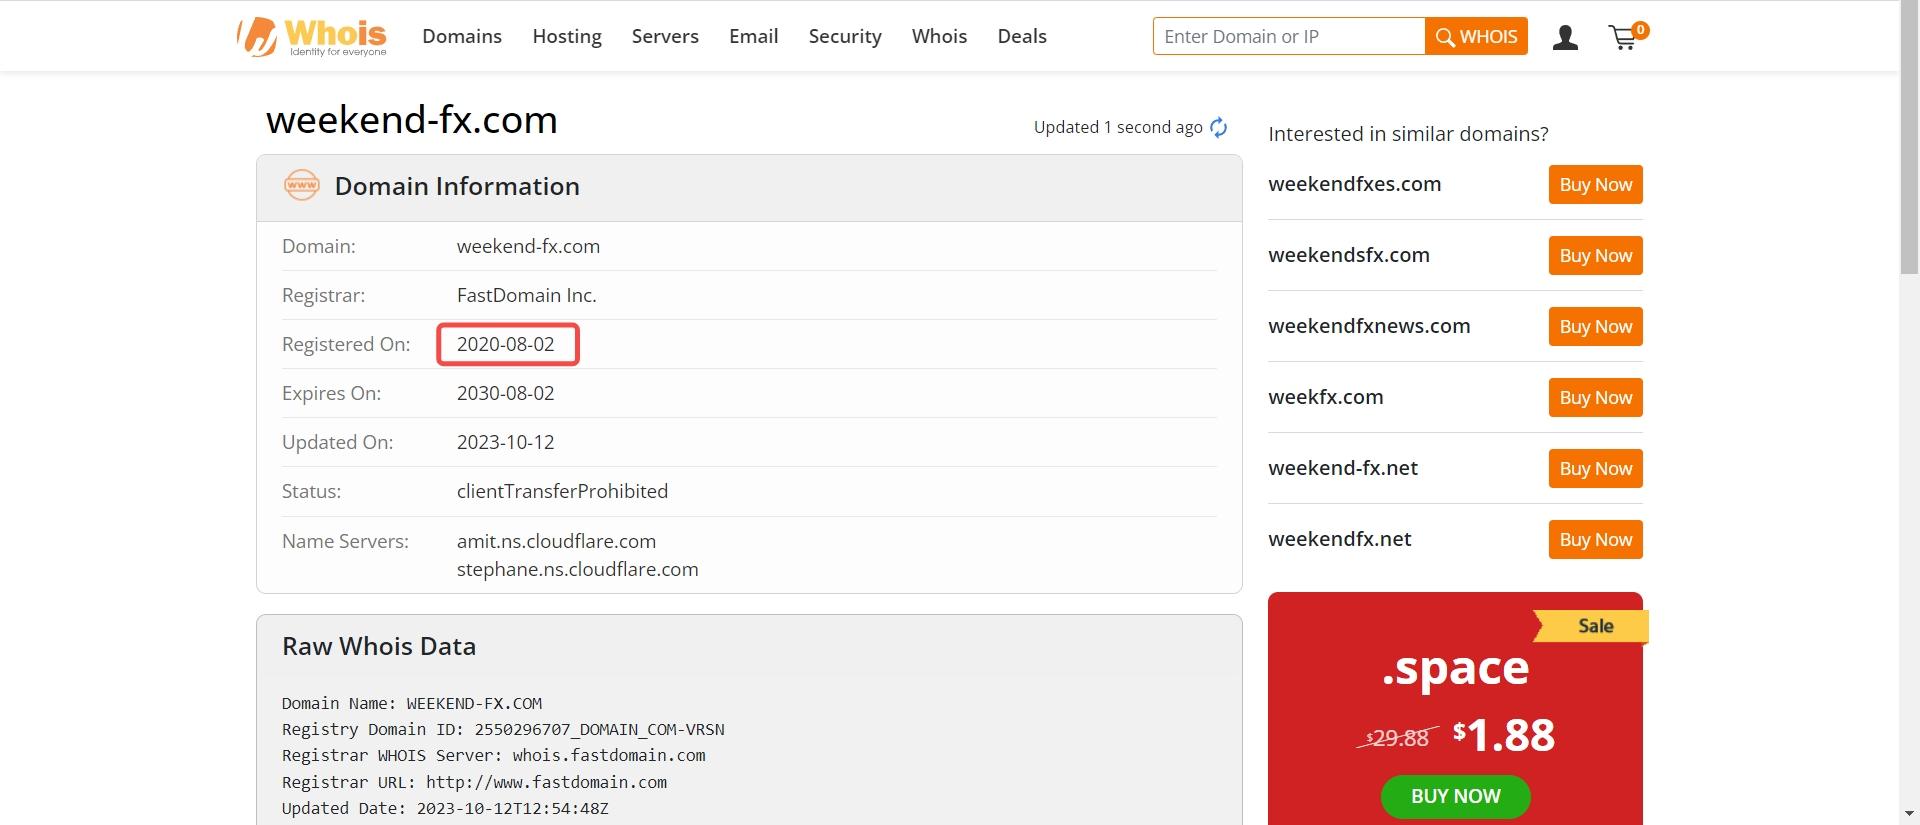Buy Now for weekendfx.net
Viewport: 1920px width, 825px height.
1595,539
